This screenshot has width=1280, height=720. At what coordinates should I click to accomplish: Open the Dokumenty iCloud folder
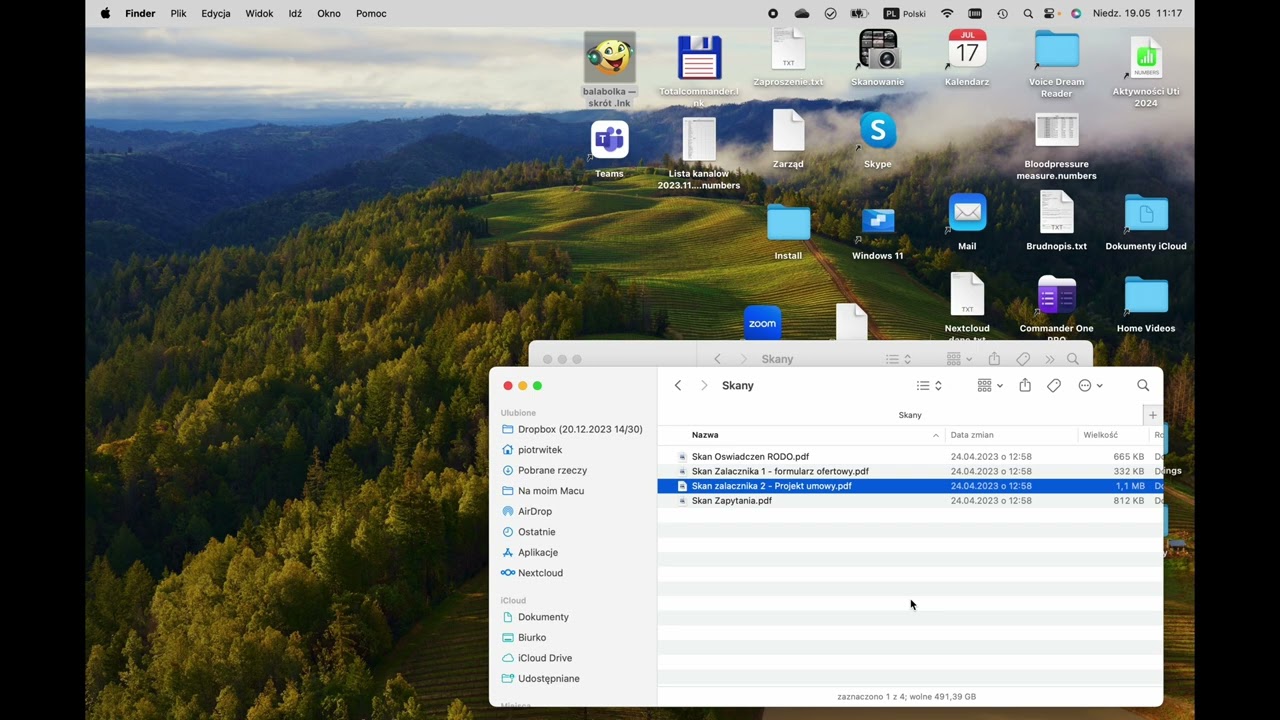tap(1146, 213)
